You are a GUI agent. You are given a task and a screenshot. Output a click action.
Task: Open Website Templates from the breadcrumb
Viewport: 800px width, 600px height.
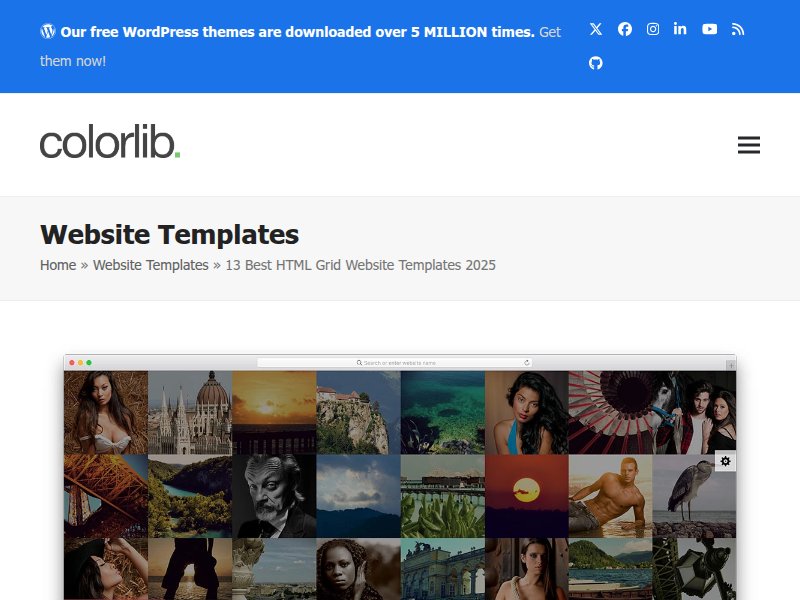tap(151, 265)
